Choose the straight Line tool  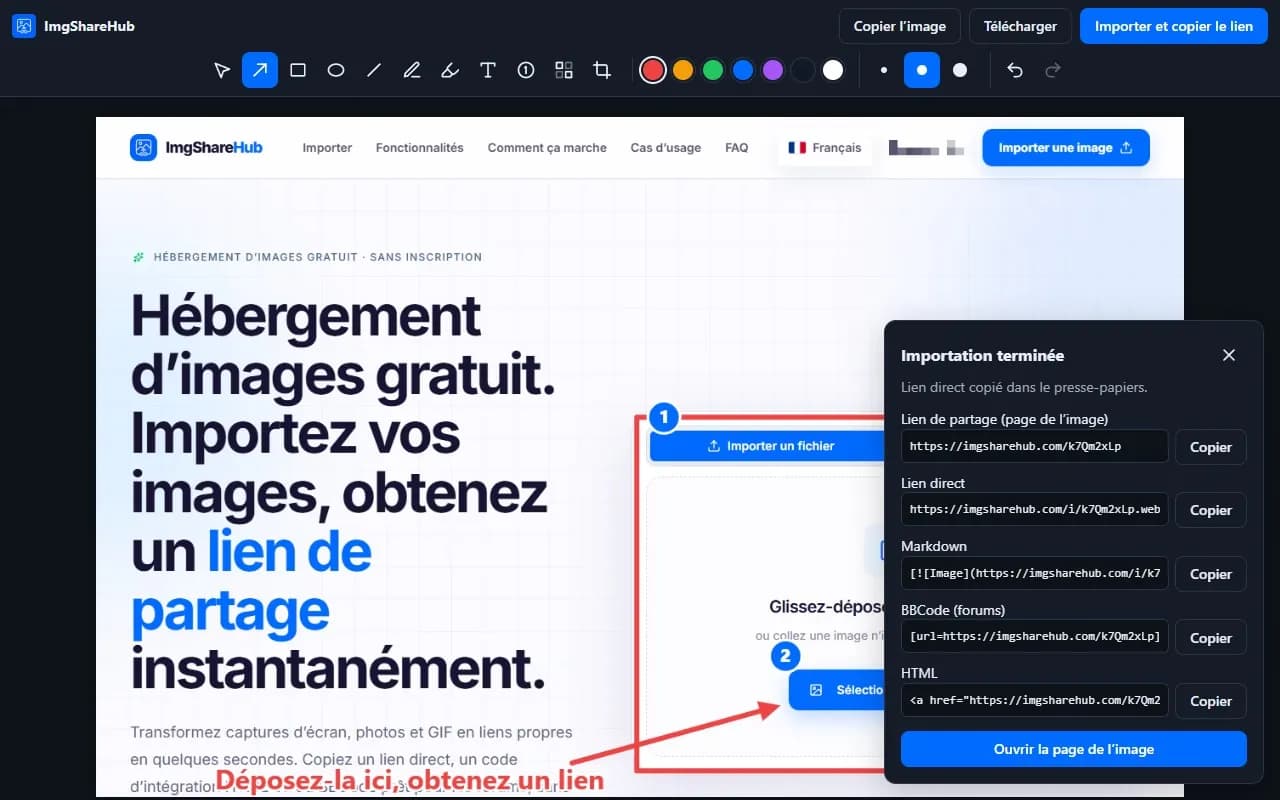tap(374, 70)
